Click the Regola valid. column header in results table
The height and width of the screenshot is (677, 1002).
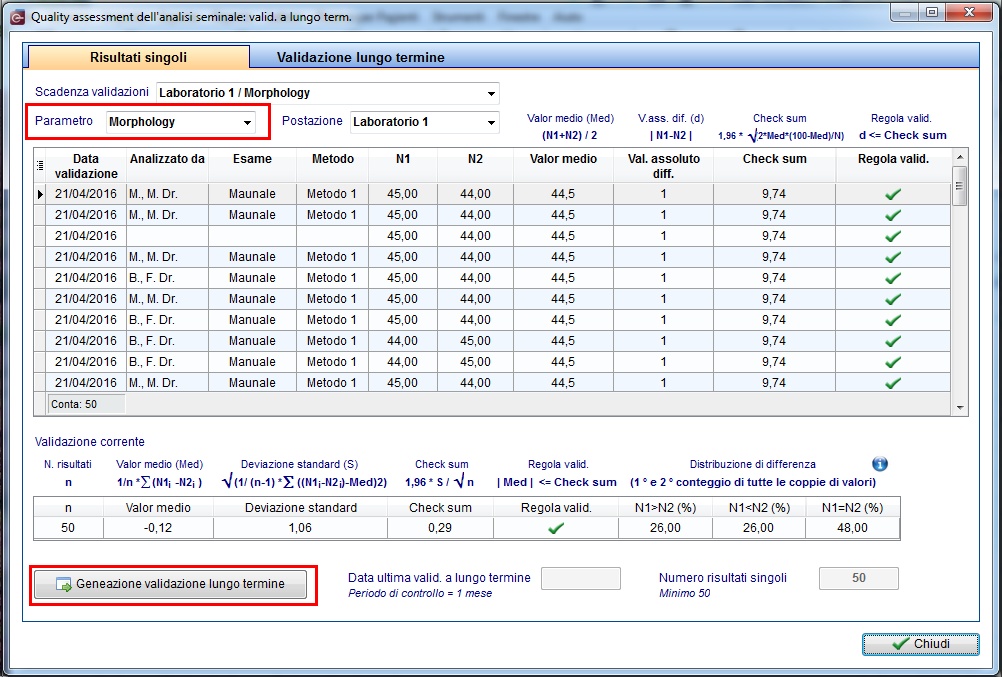893,166
